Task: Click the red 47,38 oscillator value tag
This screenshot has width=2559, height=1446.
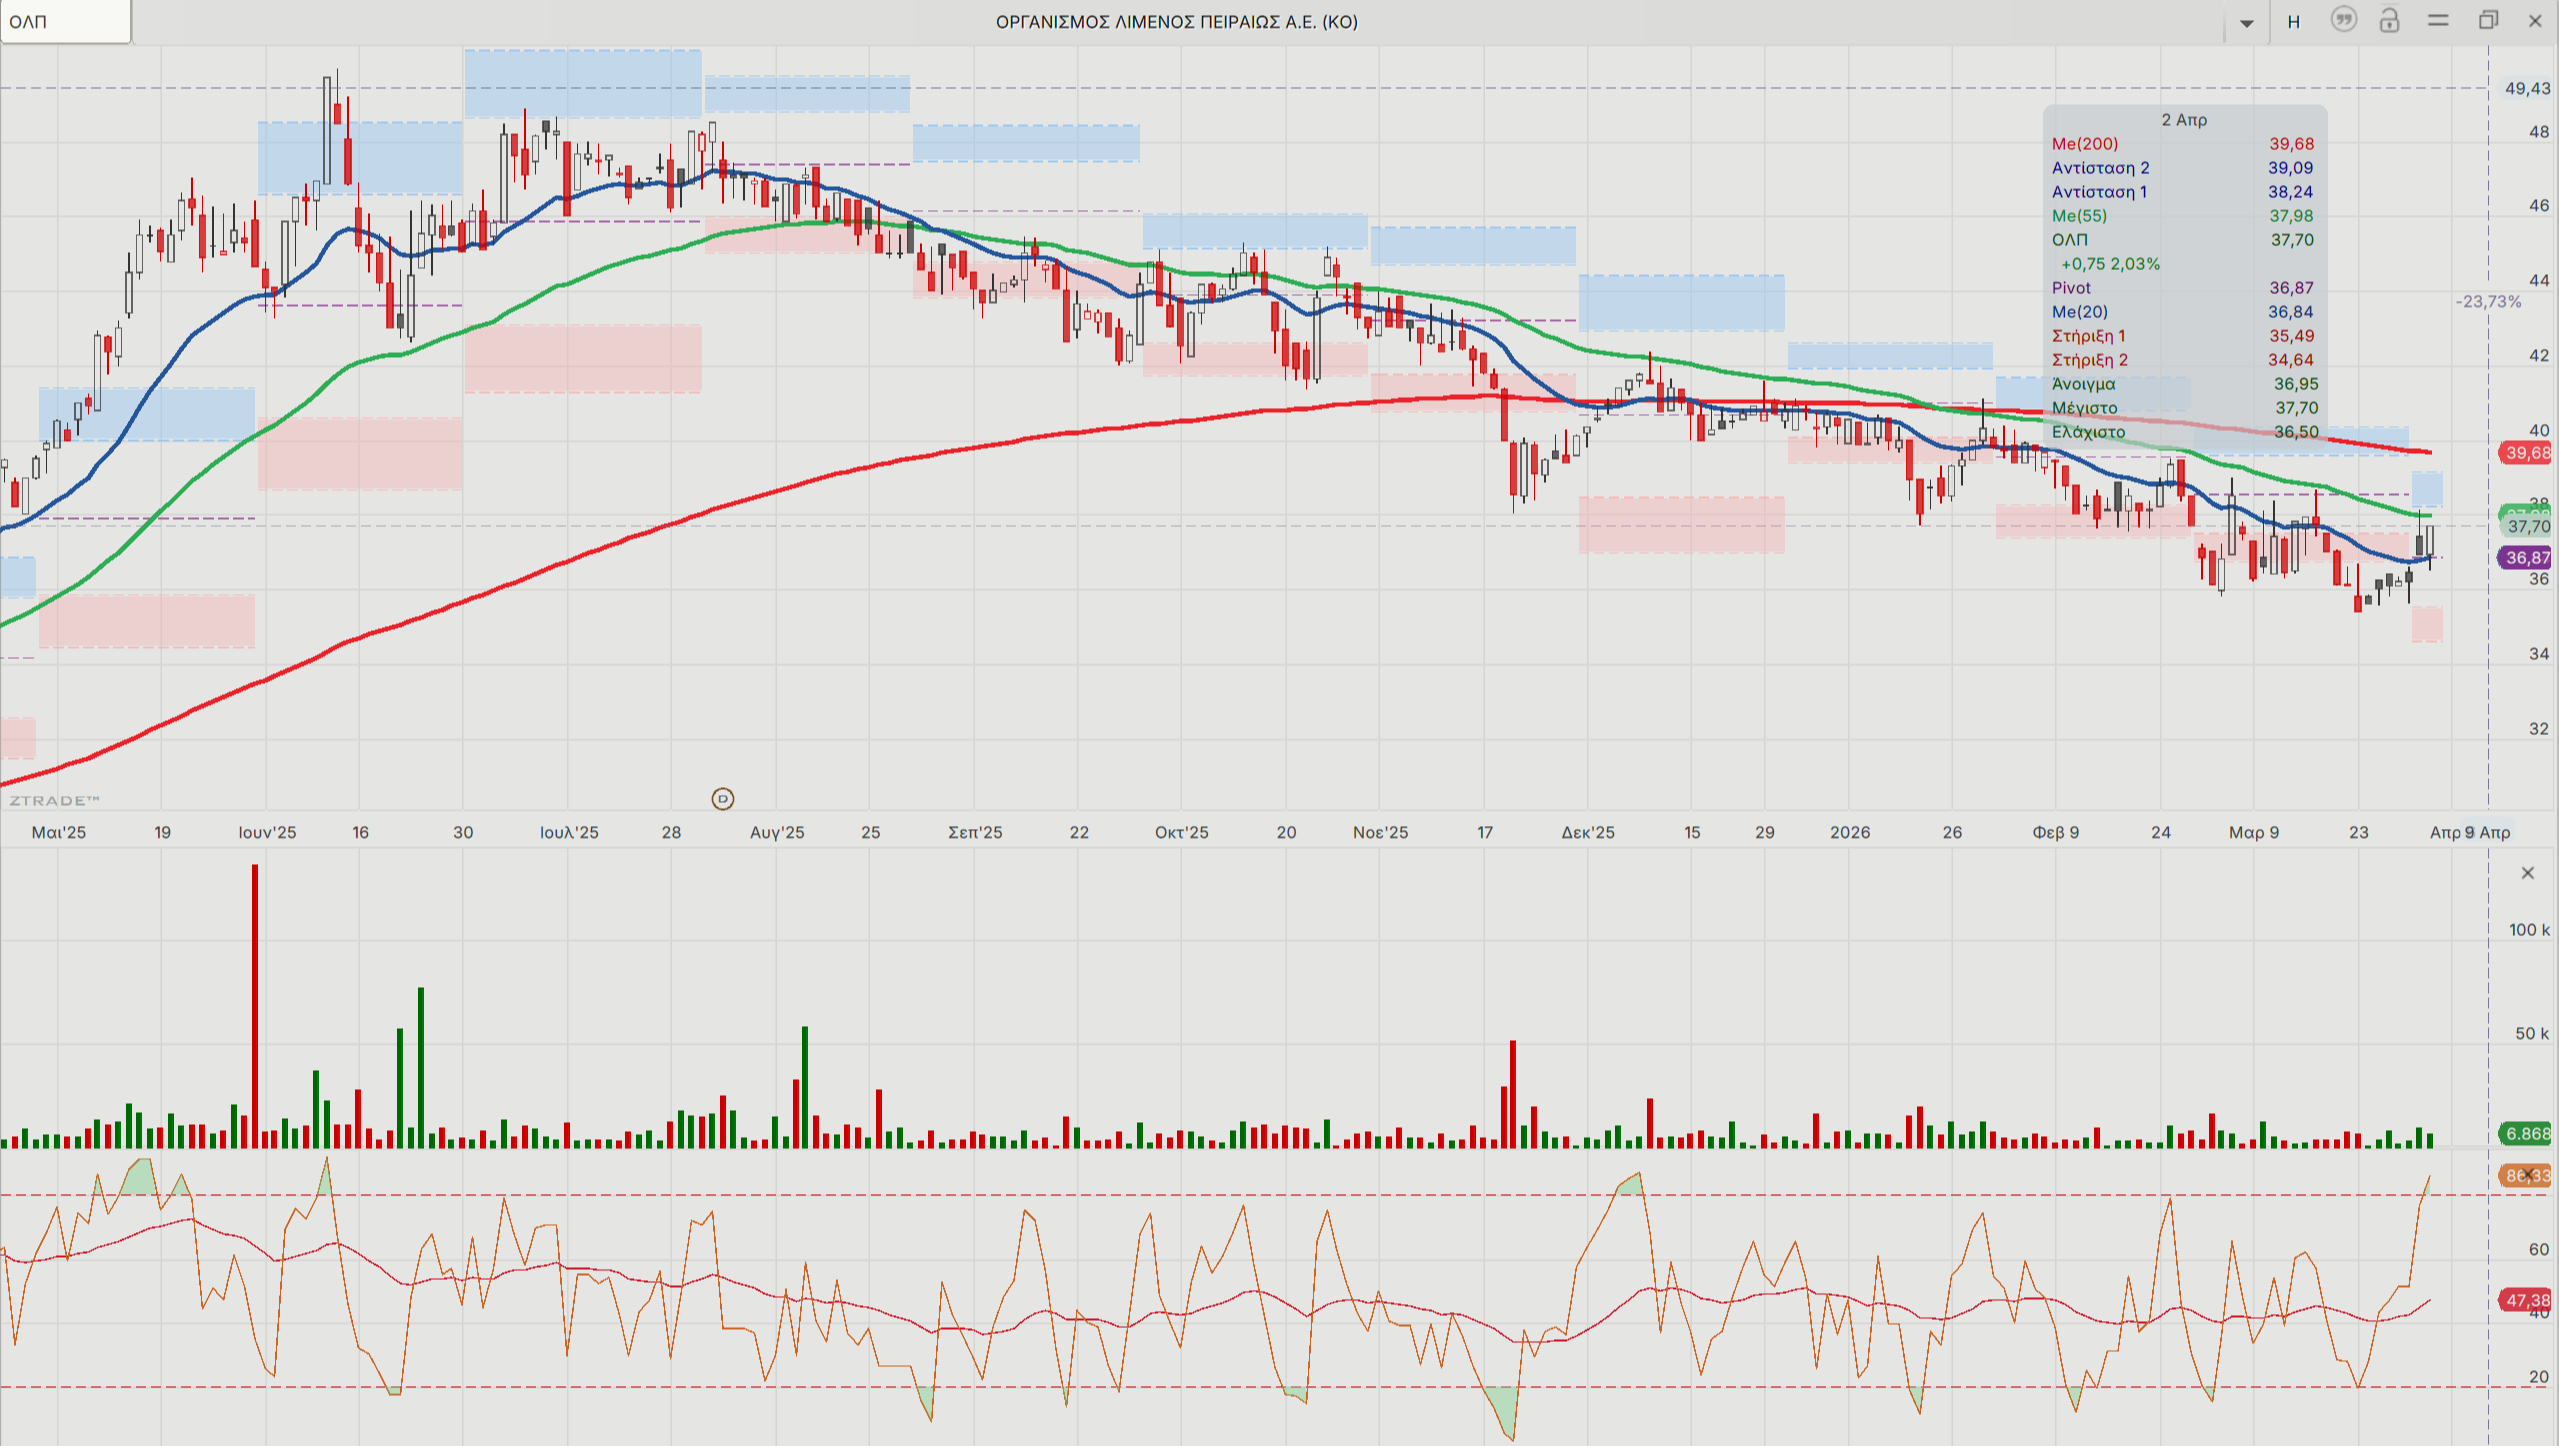Action: tap(2526, 1300)
